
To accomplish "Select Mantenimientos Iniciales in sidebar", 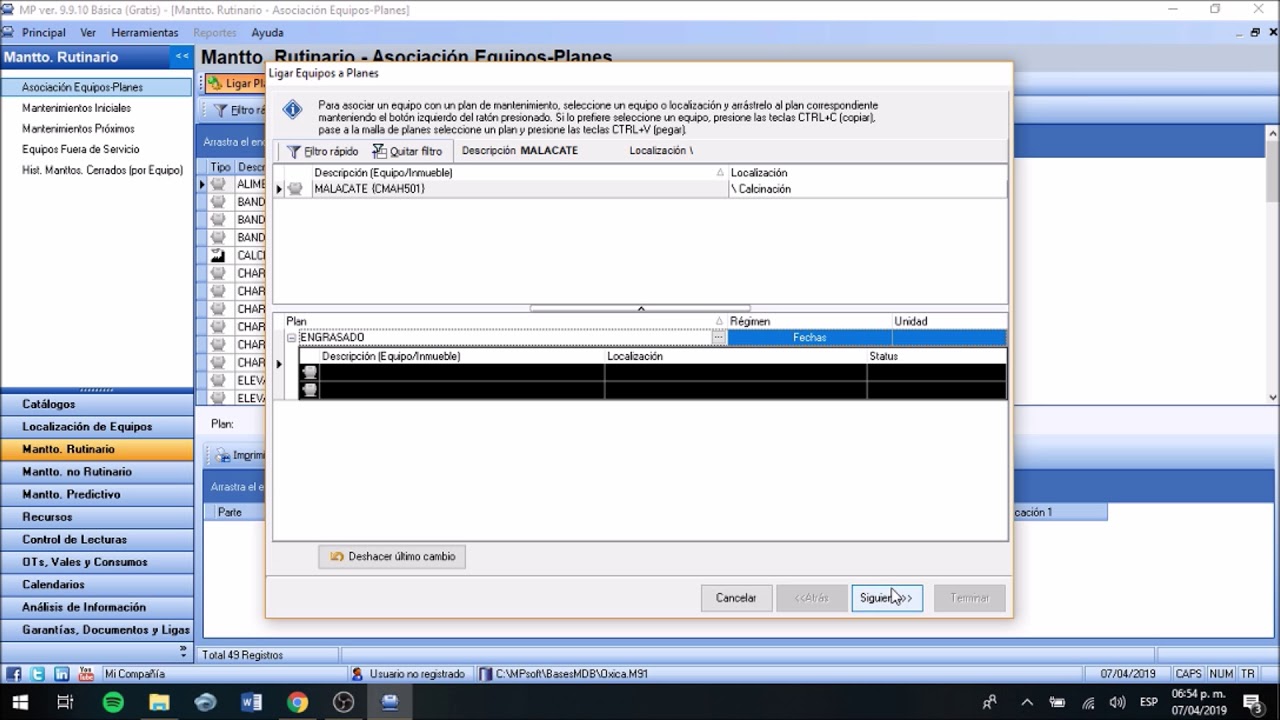I will click(76, 108).
